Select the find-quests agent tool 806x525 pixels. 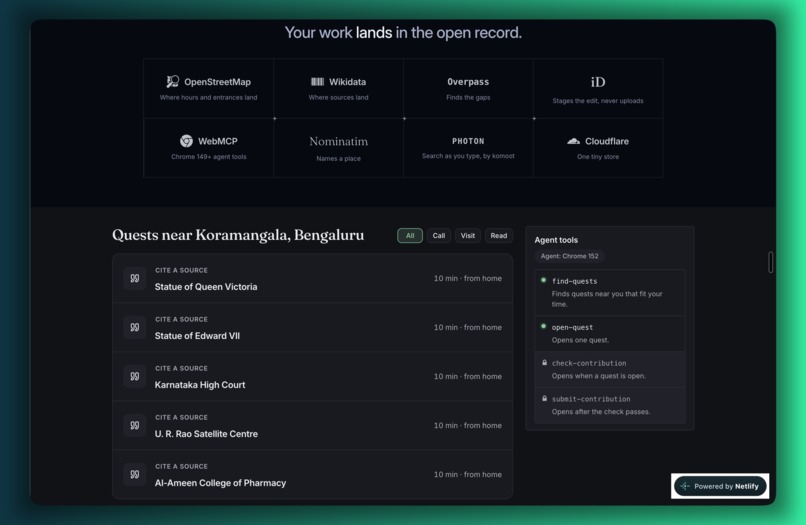(610, 293)
